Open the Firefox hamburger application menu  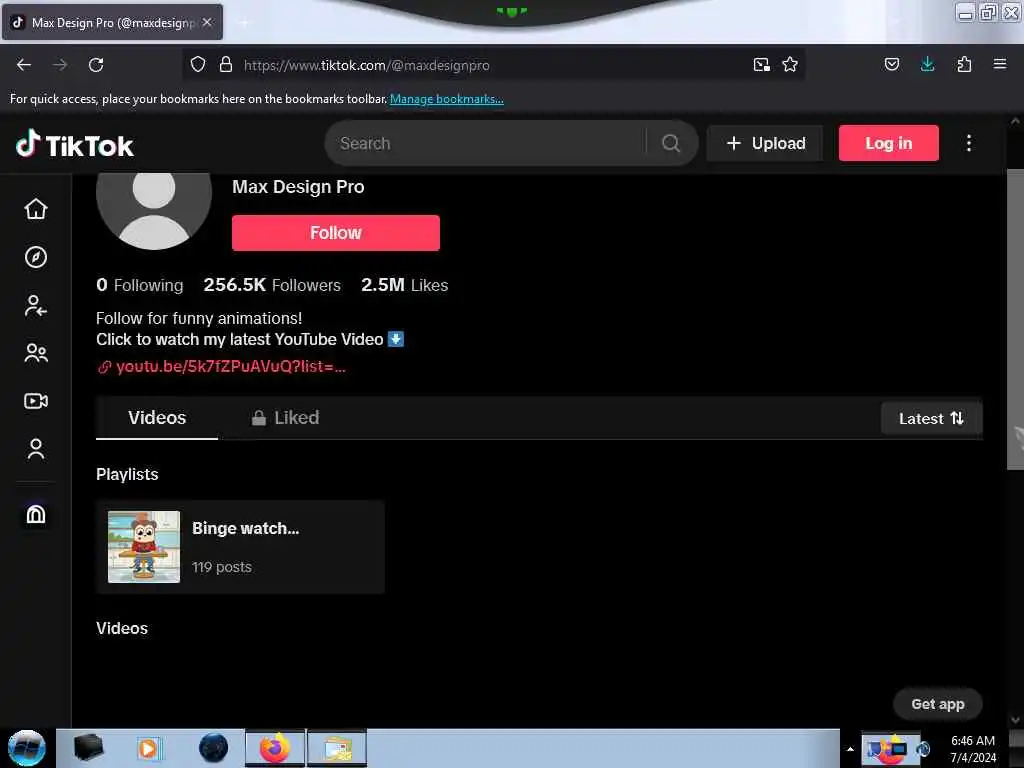[1000, 65]
